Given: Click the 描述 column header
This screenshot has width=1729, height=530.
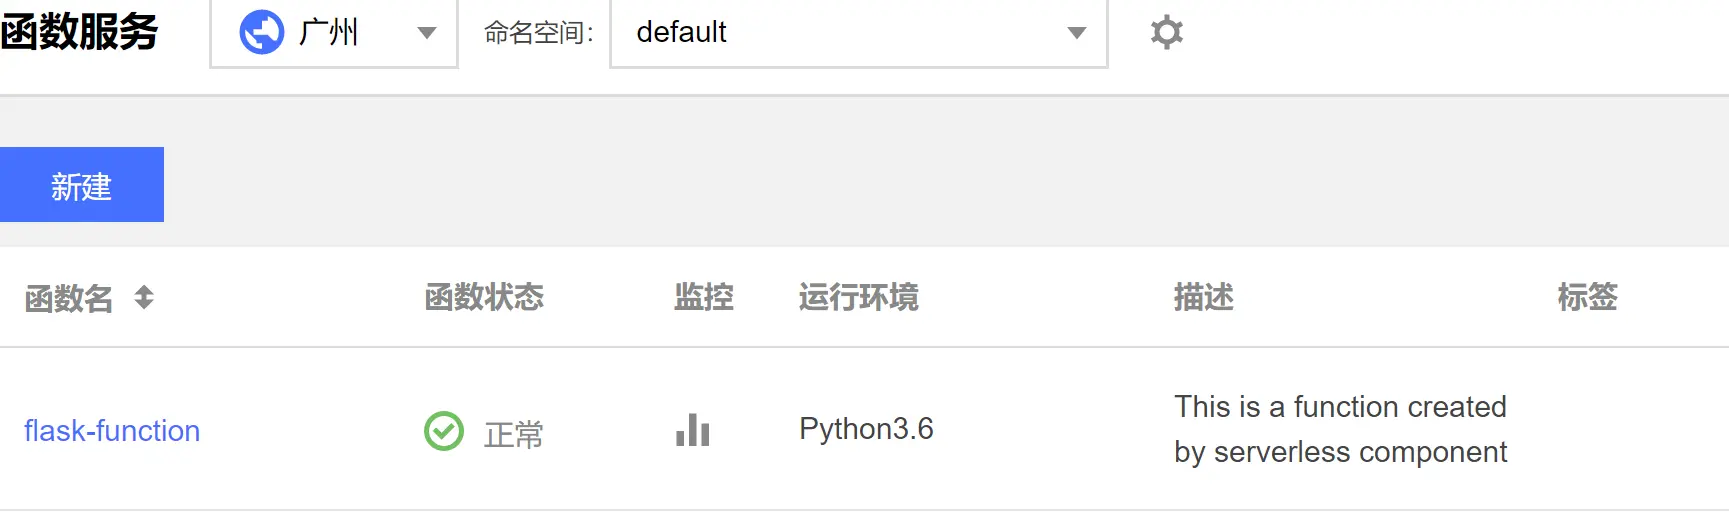Looking at the screenshot, I should [x=1204, y=297].
